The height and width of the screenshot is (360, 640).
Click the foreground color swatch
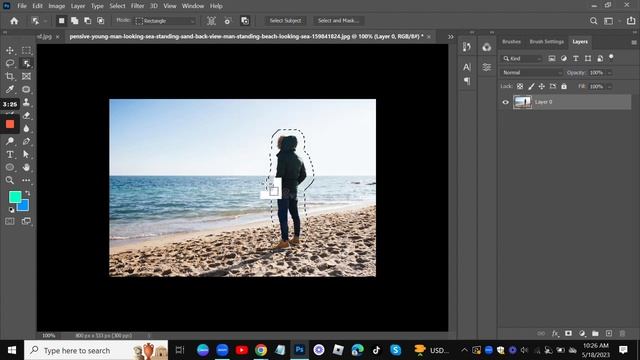click(x=15, y=197)
